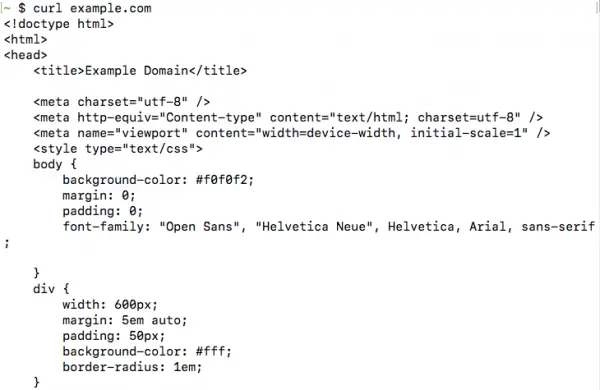600x390 pixels.
Task: Click the opening <html> tag
Action: click(26, 39)
